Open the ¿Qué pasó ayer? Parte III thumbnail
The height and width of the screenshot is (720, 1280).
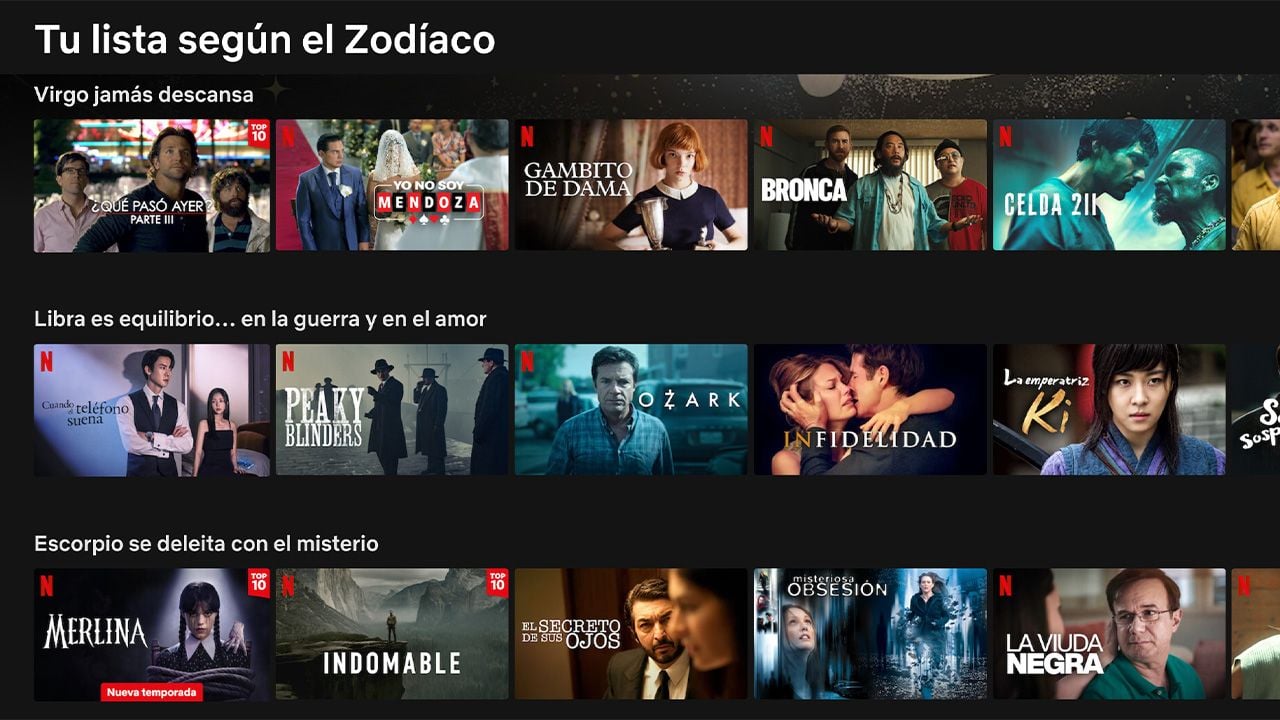[152, 186]
